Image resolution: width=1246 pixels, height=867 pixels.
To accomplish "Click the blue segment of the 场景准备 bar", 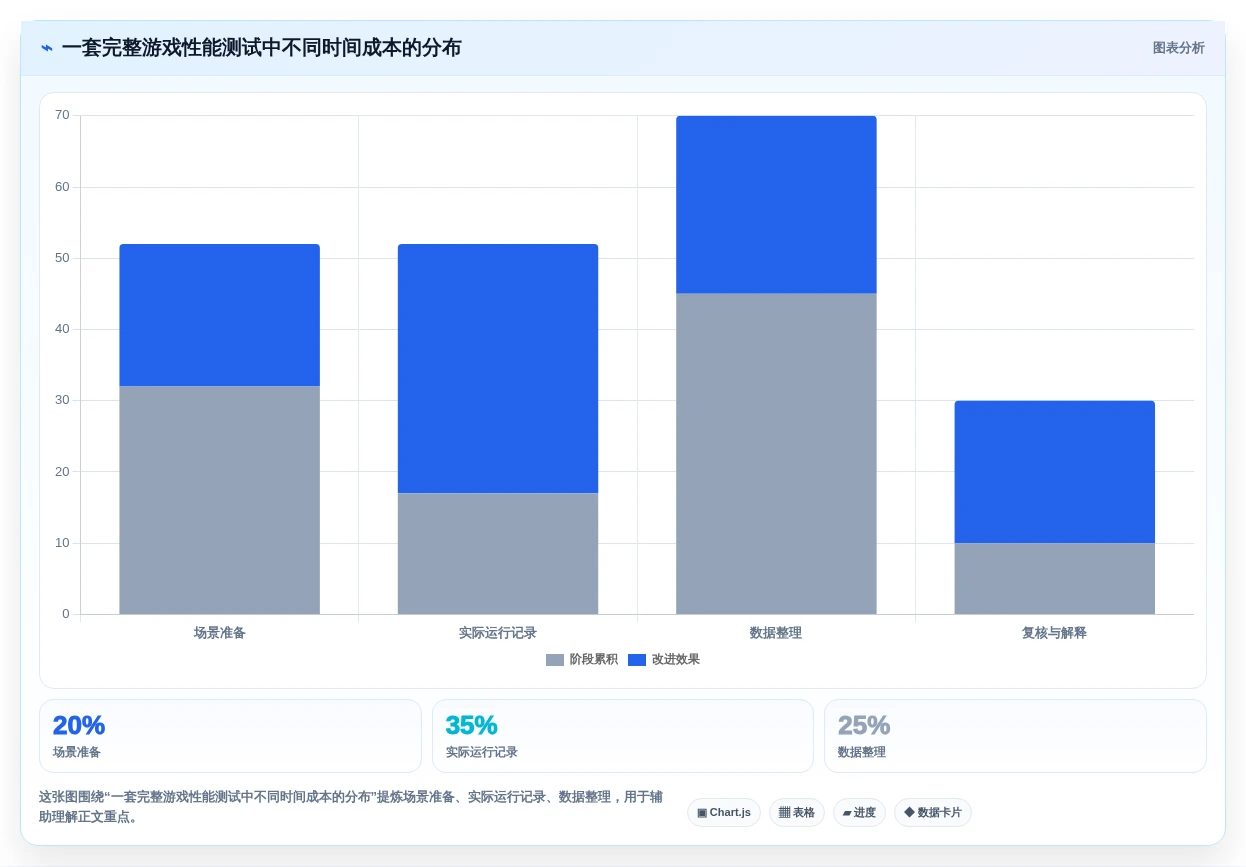I will [x=220, y=315].
